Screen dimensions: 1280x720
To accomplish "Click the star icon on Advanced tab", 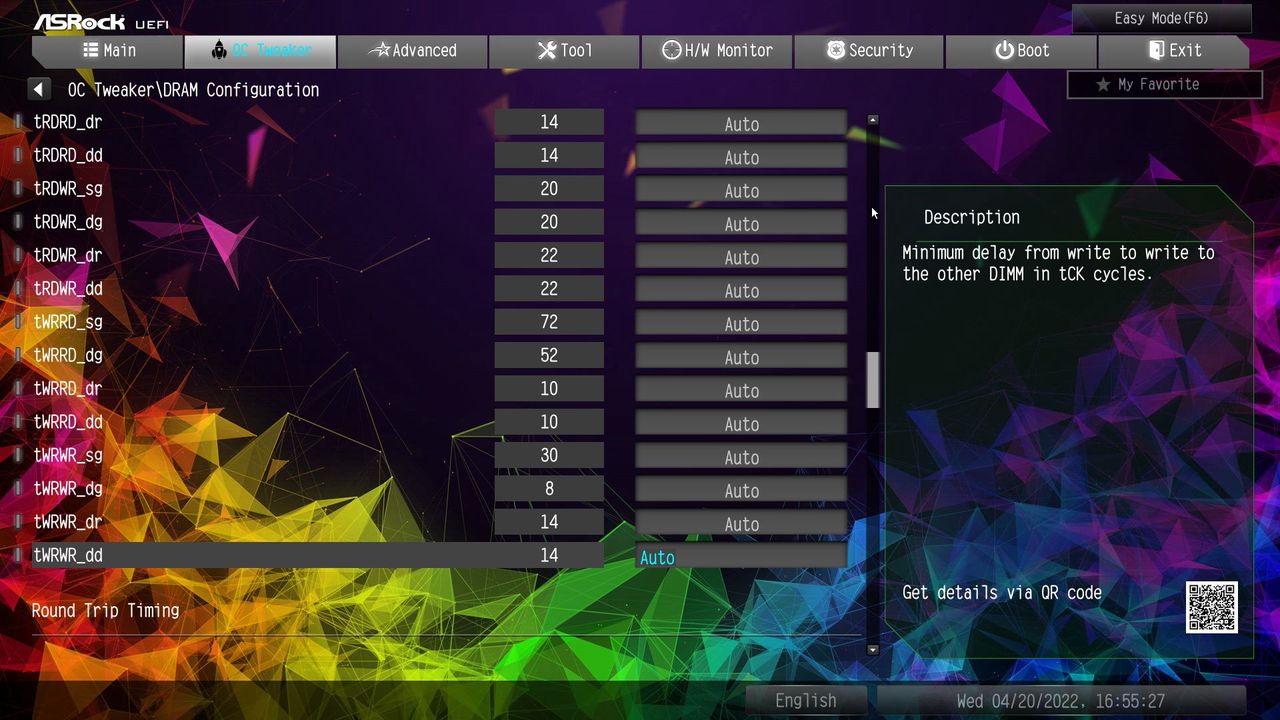I will pyautogui.click(x=379, y=50).
